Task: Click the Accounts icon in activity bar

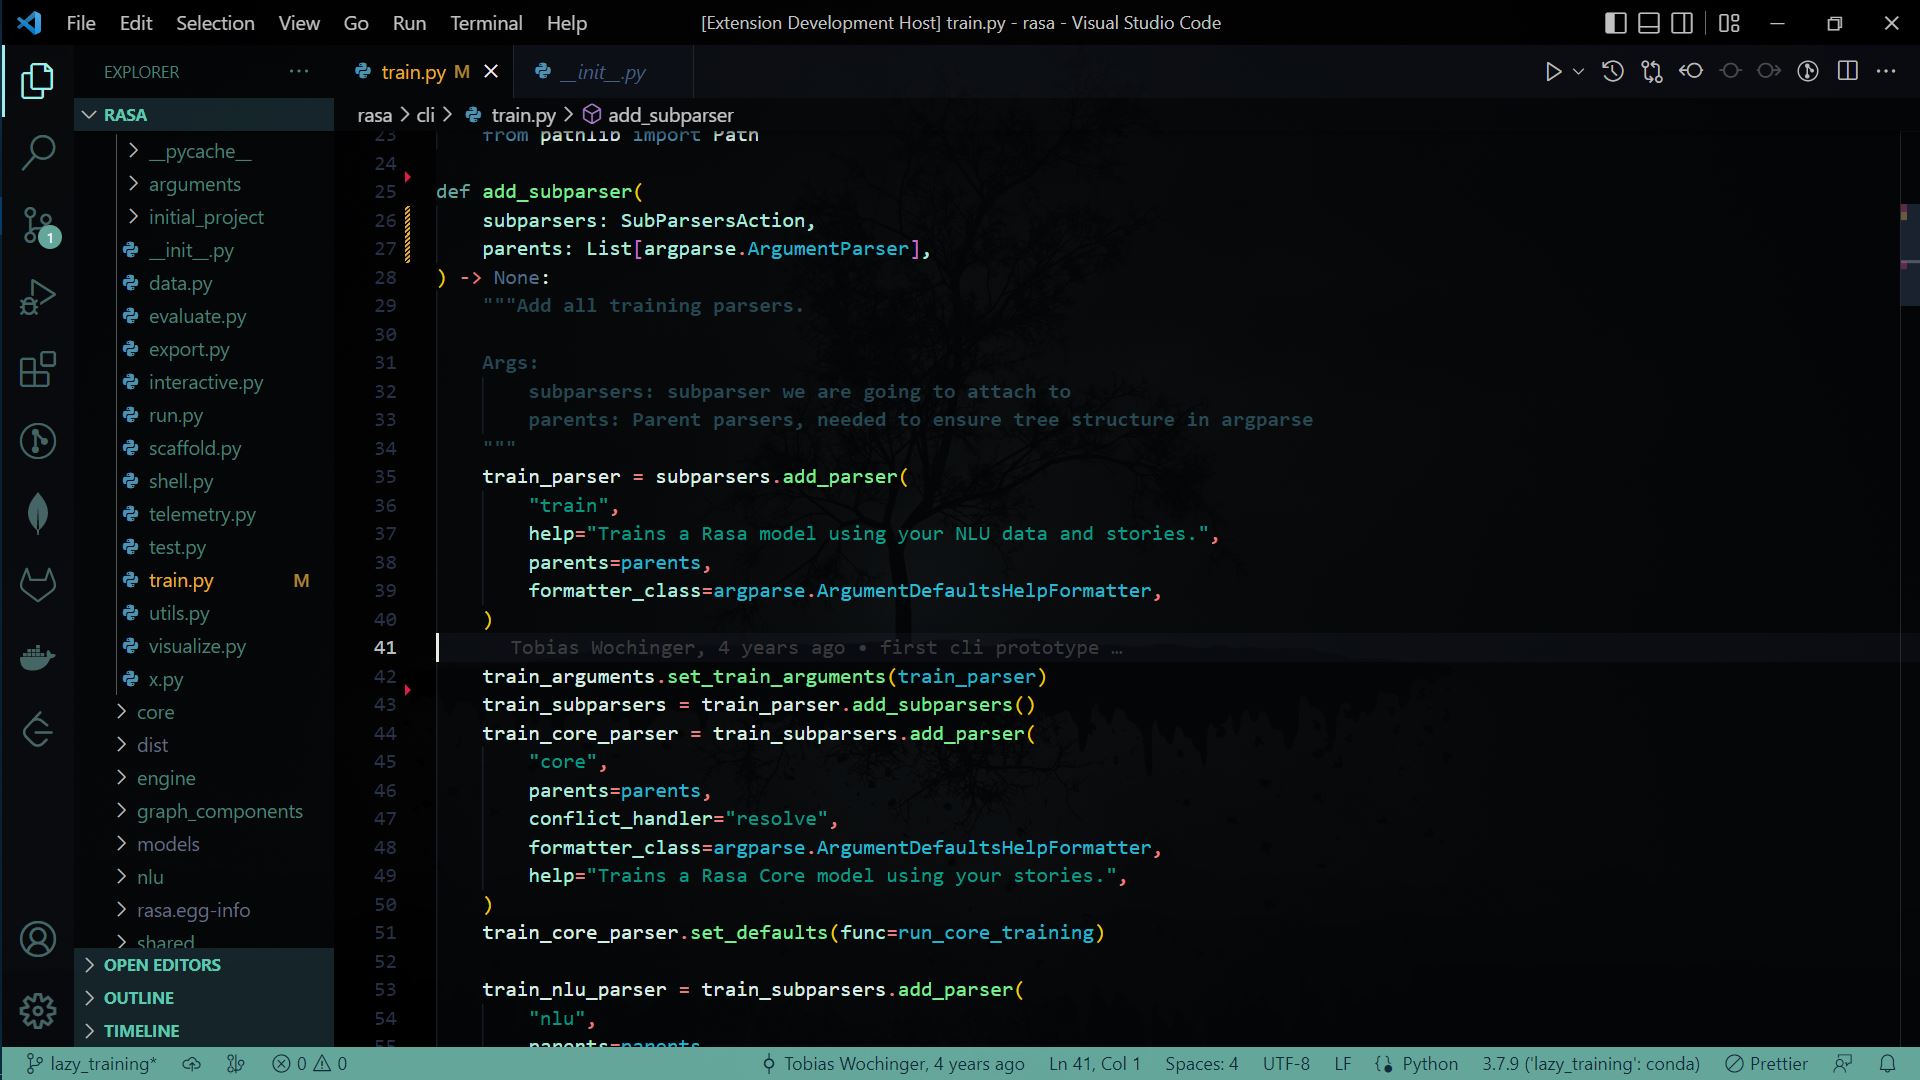Action: [x=38, y=939]
